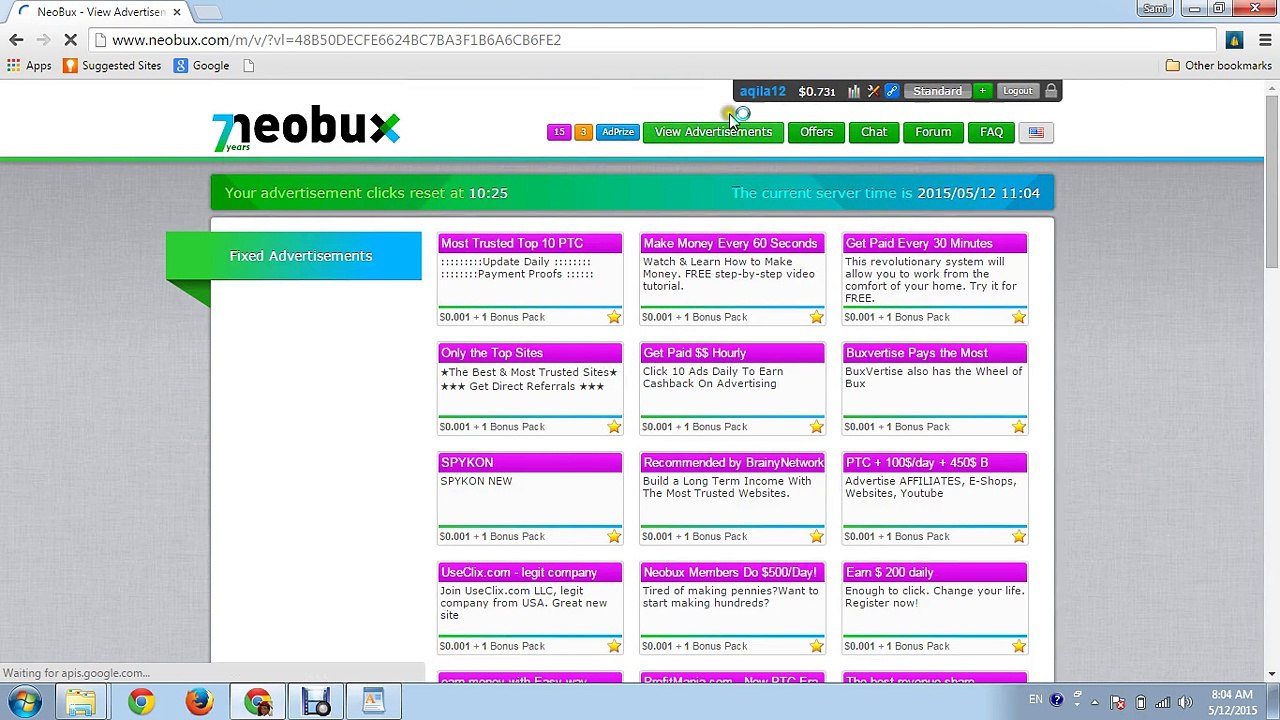This screenshot has height=720, width=1280.
Task: Open the AdPrize button
Action: [617, 132]
